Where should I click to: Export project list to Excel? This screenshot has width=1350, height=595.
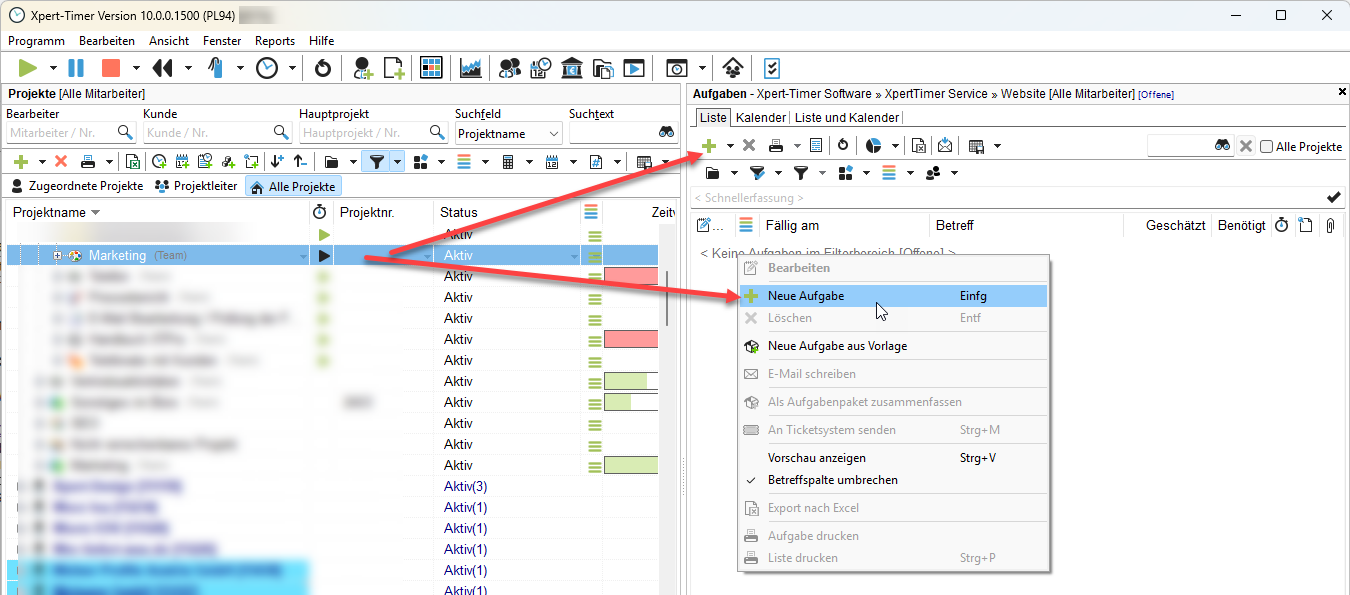[132, 161]
